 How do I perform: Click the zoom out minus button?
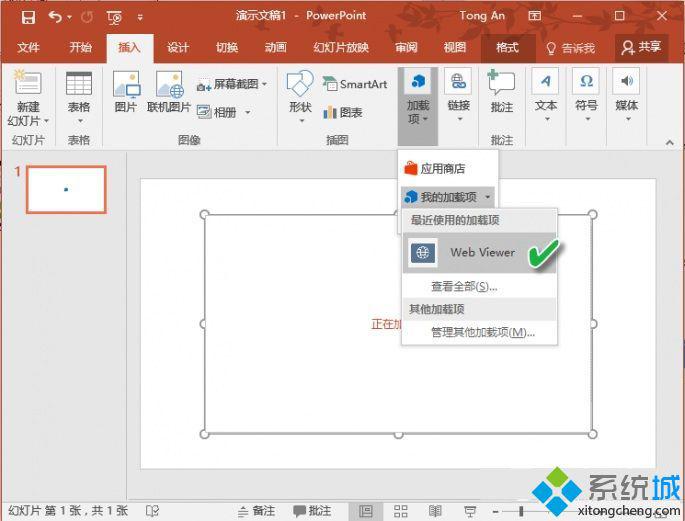tap(495, 511)
